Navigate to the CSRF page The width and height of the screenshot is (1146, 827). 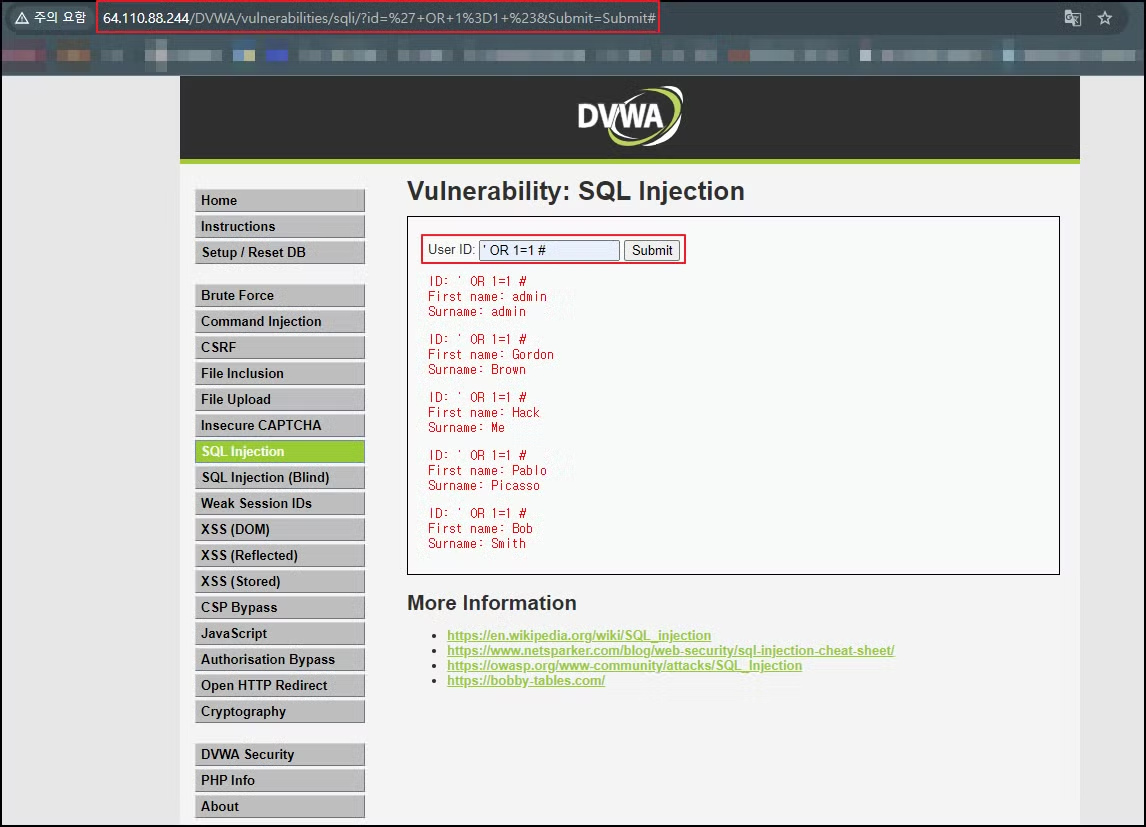280,347
